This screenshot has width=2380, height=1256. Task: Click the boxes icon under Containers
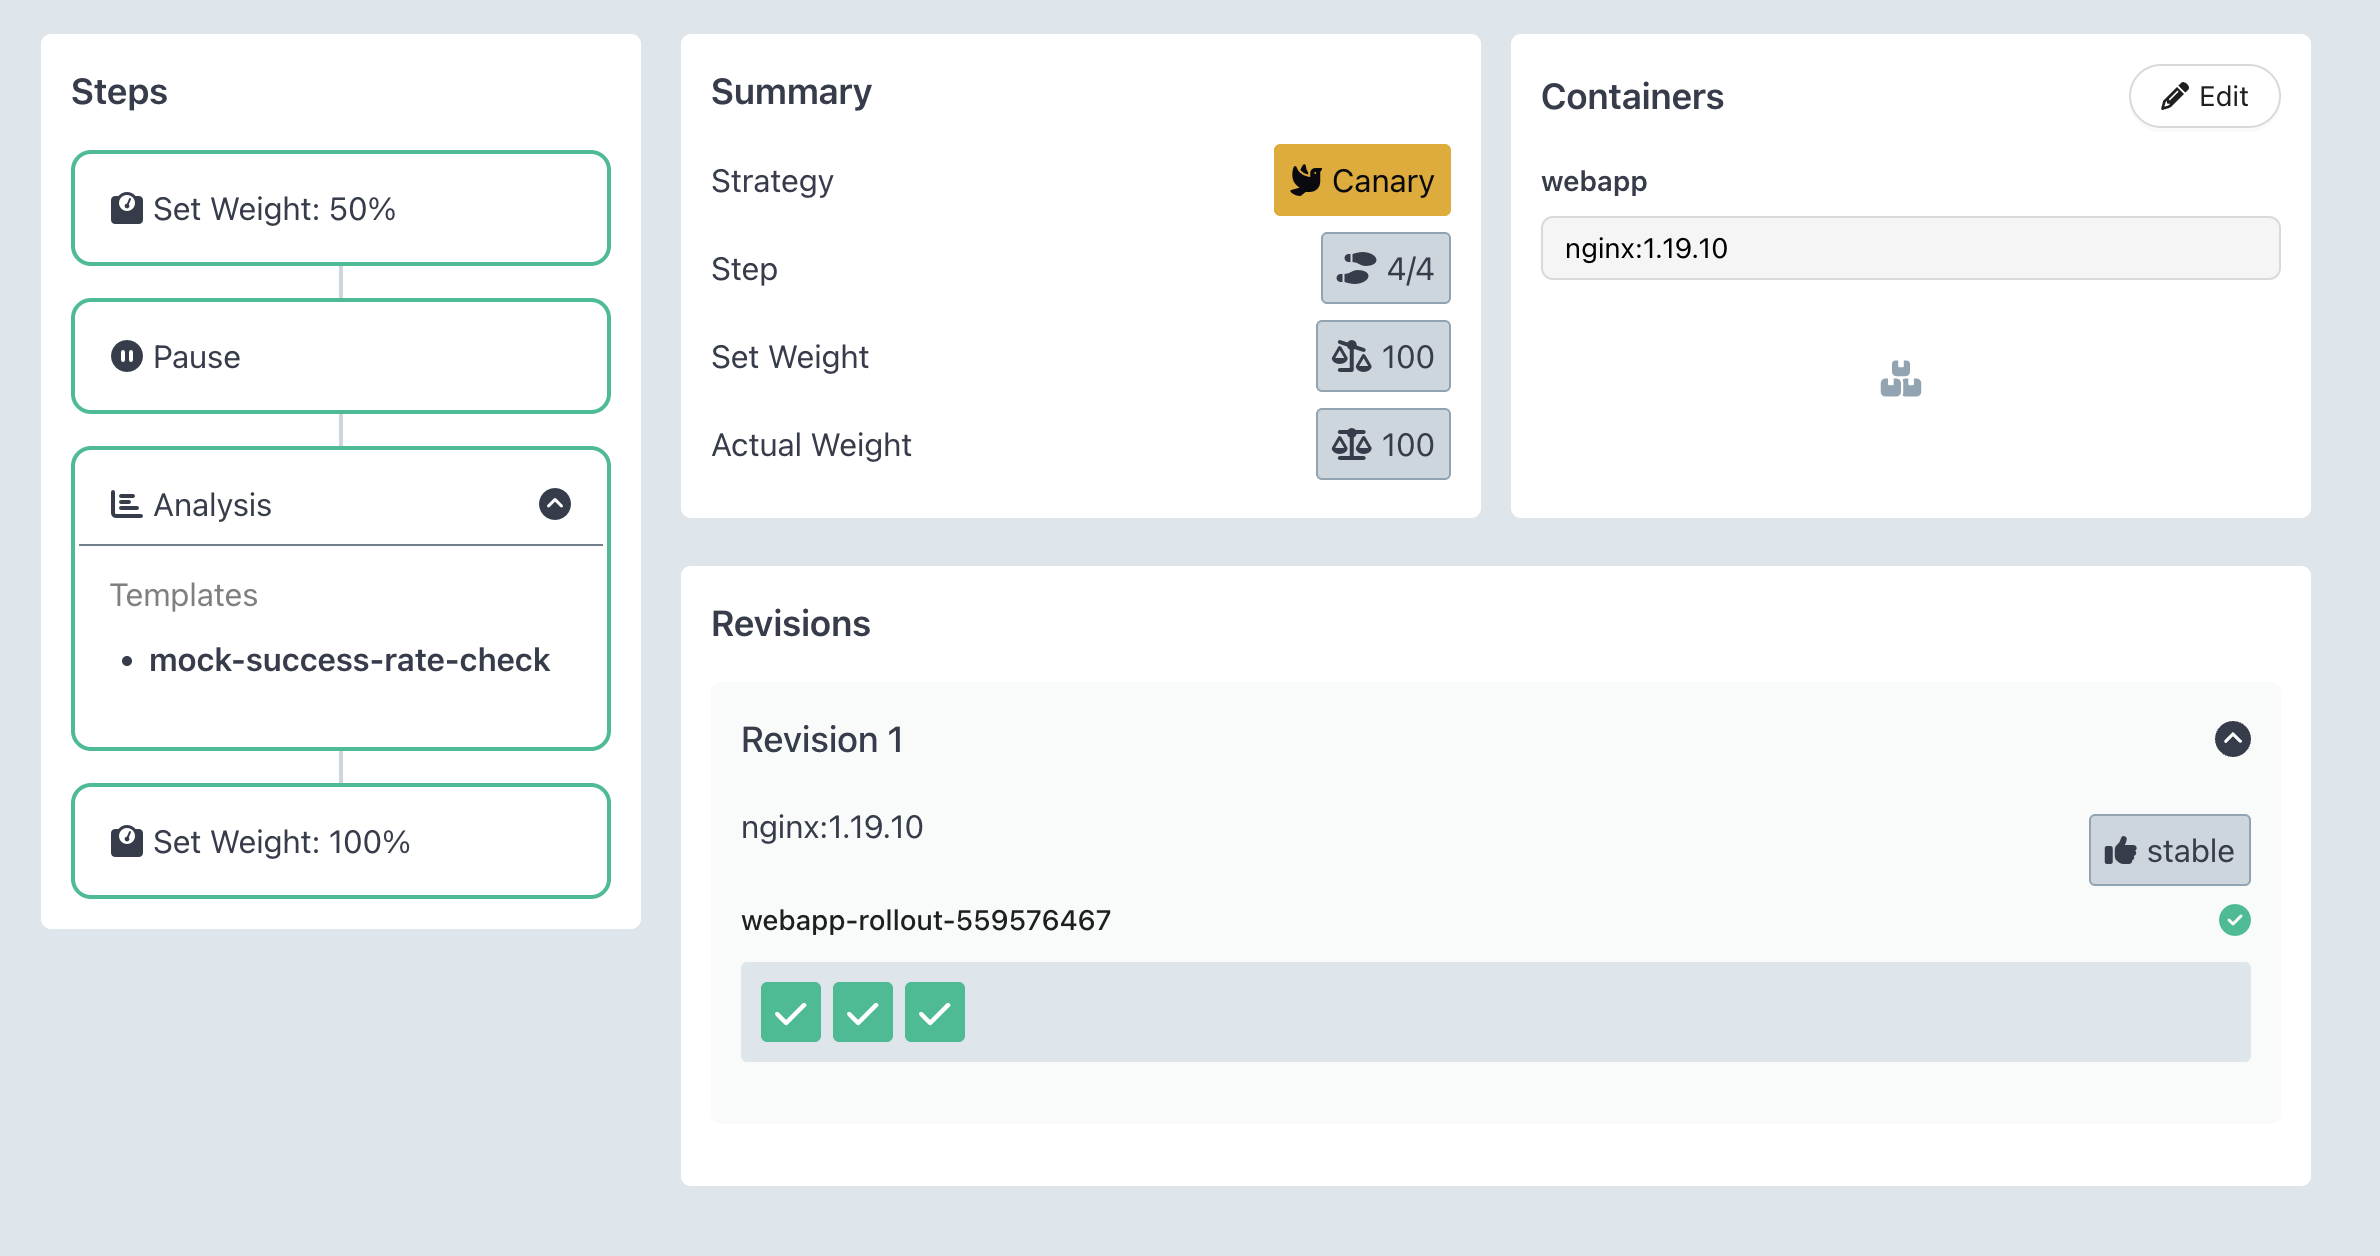tap(1900, 380)
